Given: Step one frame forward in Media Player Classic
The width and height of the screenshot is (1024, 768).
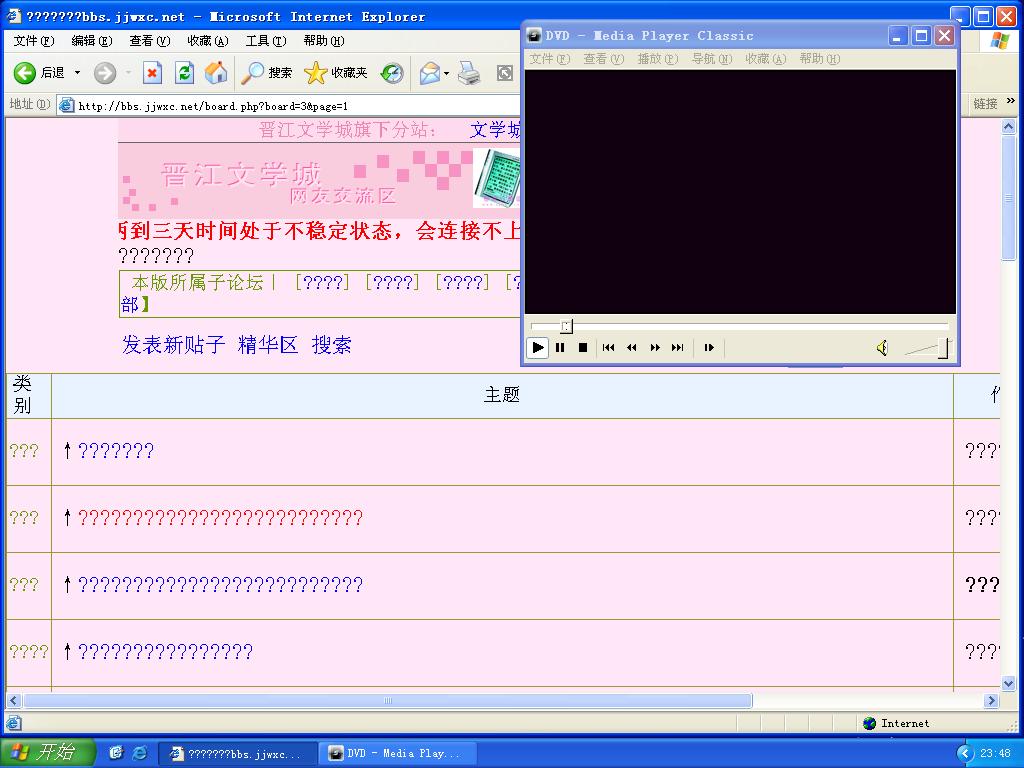Looking at the screenshot, I should tap(709, 347).
